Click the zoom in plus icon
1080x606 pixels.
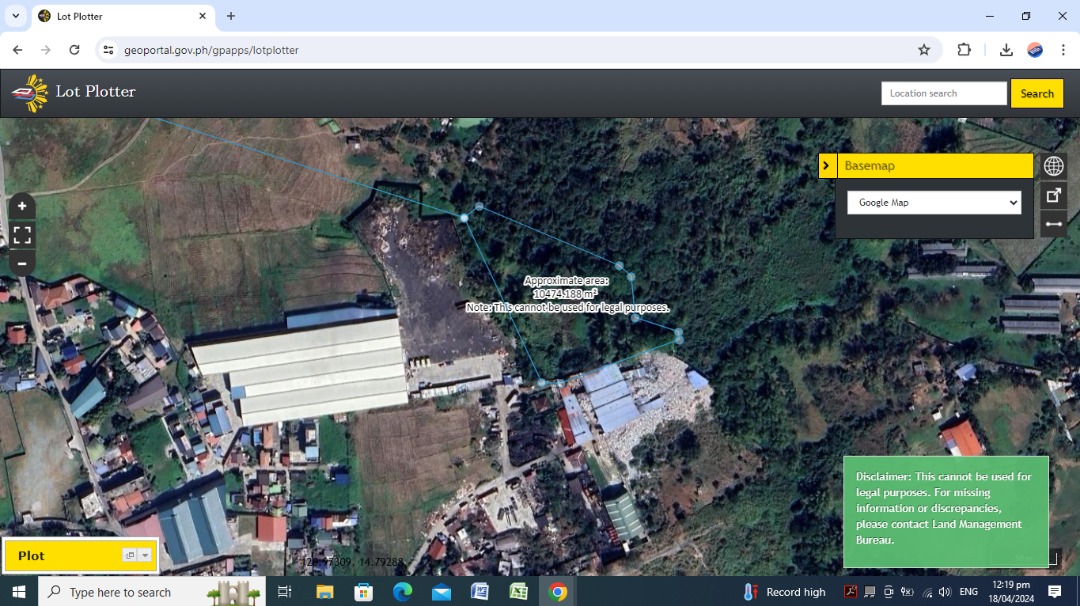[x=22, y=205]
